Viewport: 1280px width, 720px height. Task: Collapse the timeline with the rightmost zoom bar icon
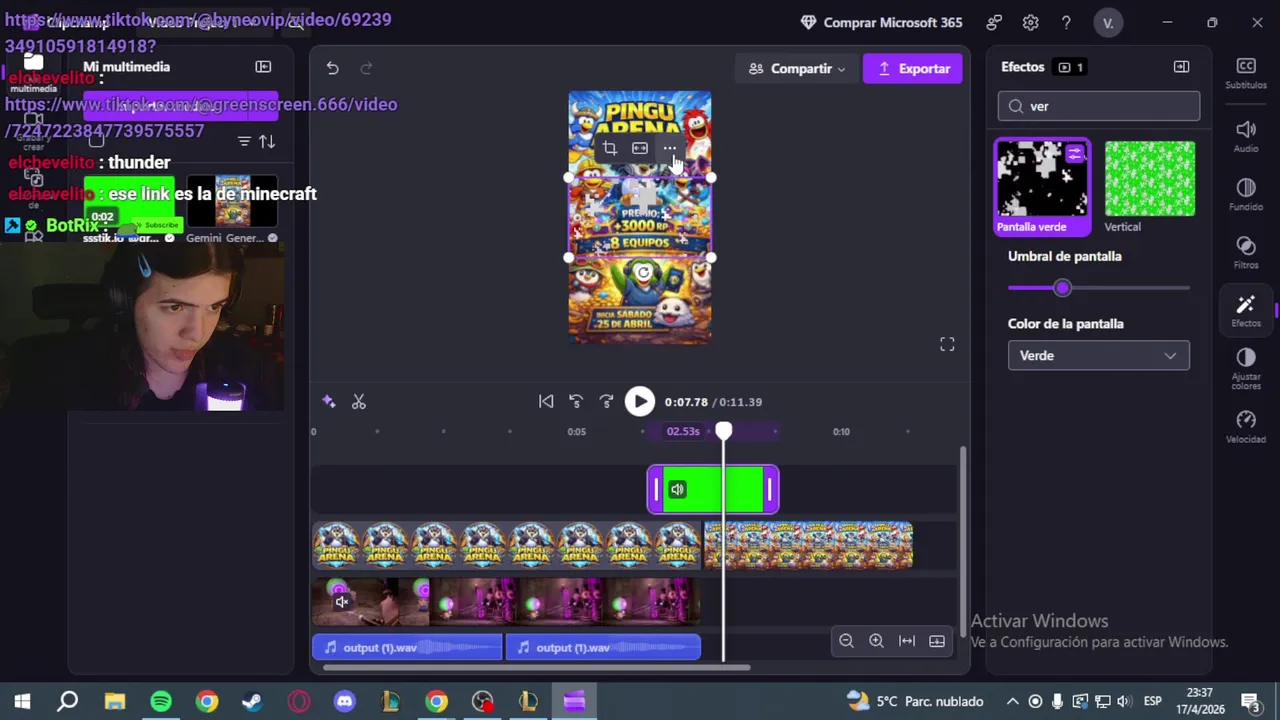tap(937, 641)
